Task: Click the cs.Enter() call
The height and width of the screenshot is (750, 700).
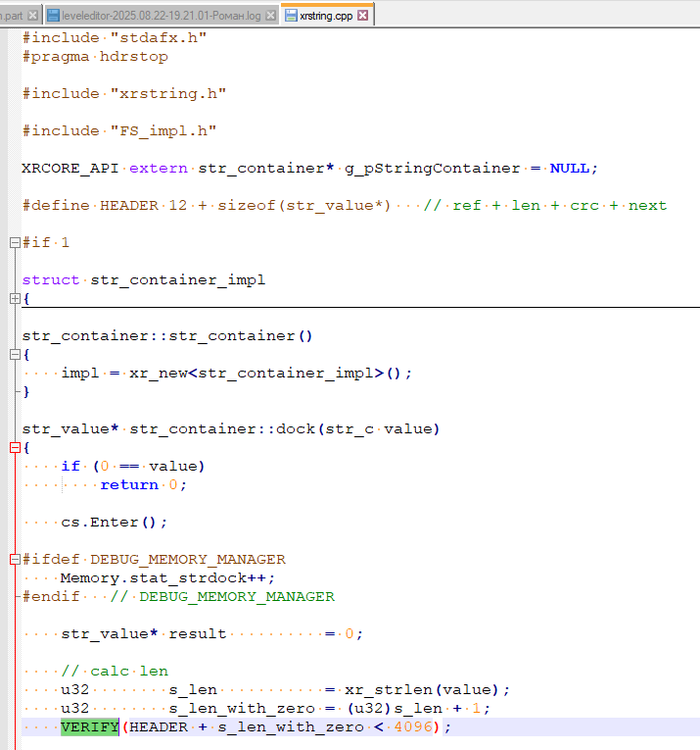Action: (114, 522)
